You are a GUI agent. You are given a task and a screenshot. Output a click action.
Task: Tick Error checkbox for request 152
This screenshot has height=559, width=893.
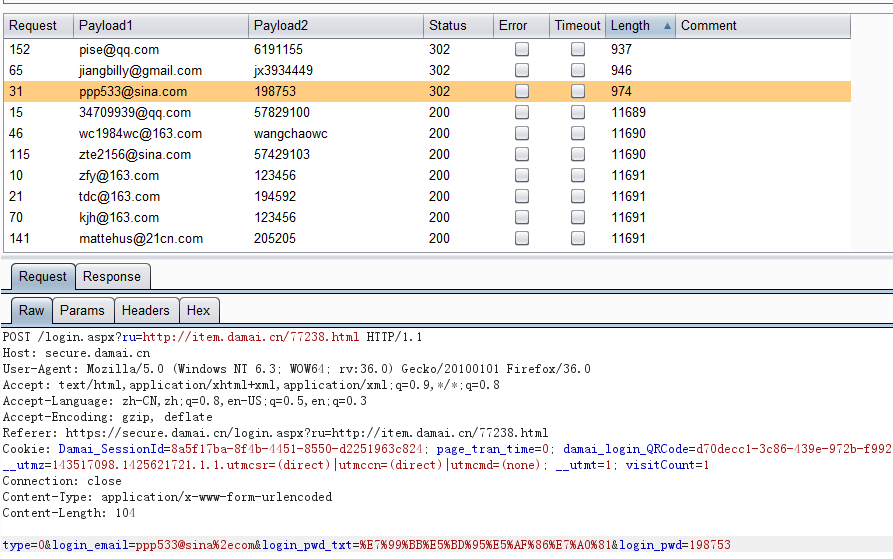[x=522, y=50]
